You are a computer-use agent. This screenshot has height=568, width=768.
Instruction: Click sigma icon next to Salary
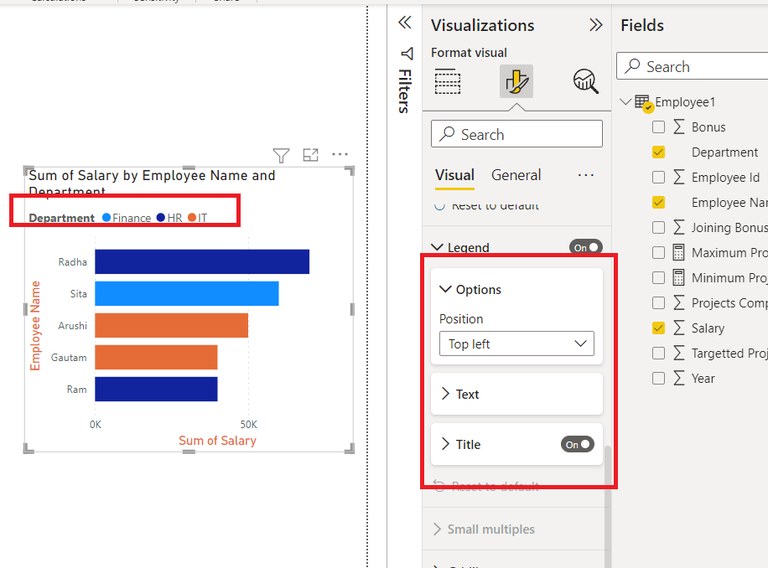point(678,328)
